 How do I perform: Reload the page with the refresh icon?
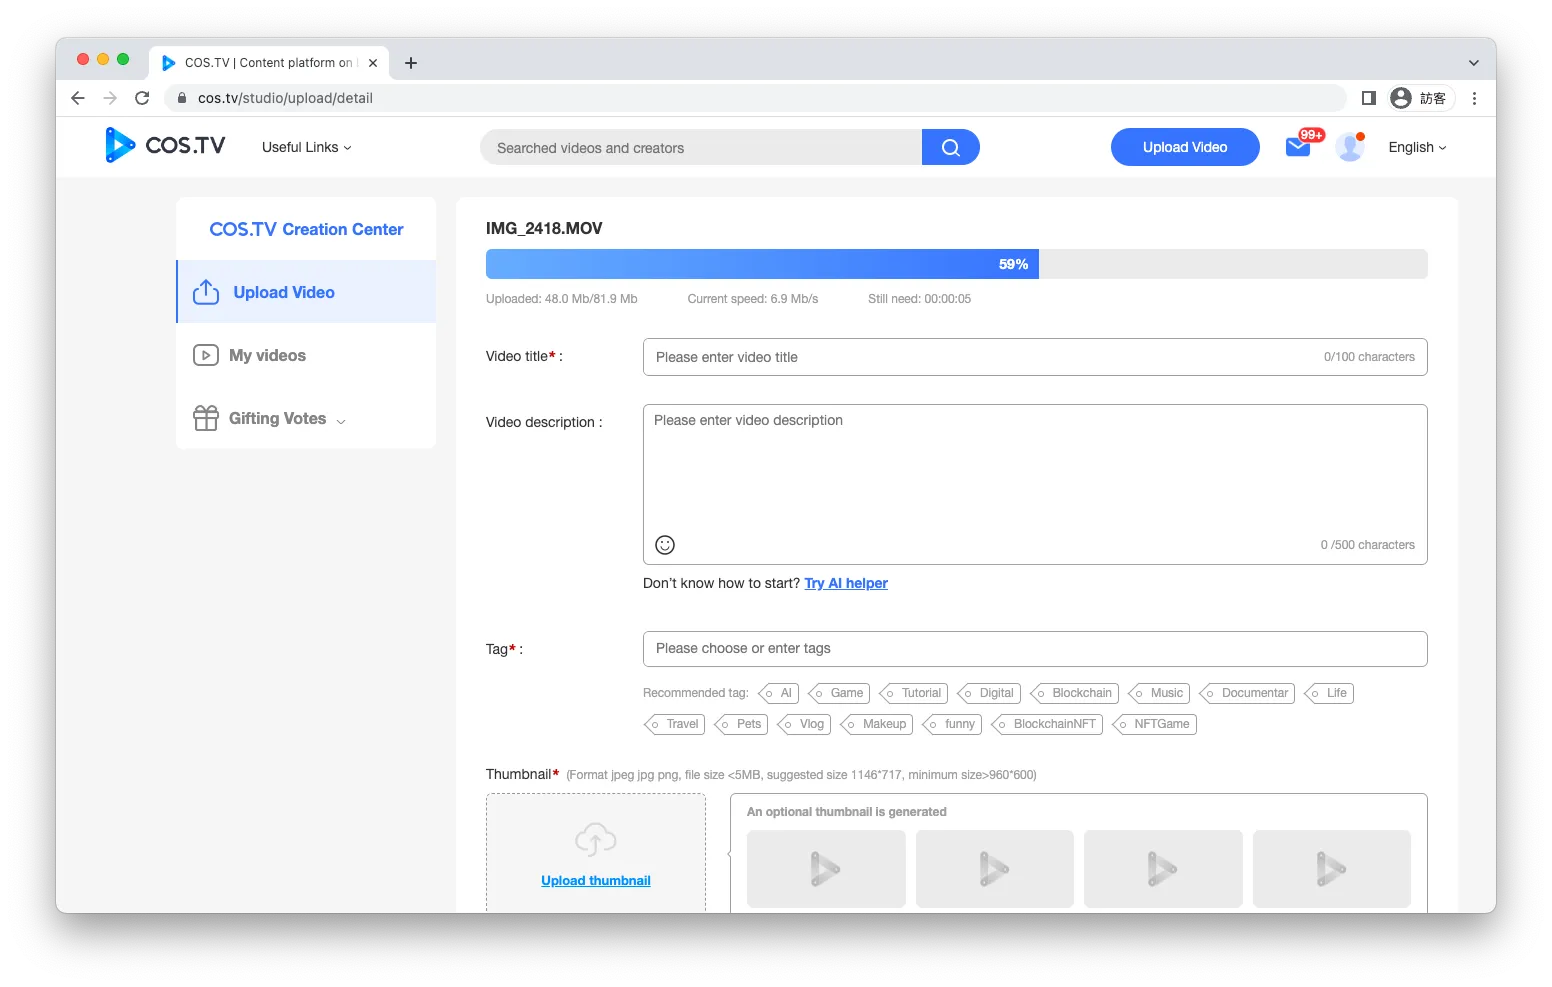coord(142,98)
